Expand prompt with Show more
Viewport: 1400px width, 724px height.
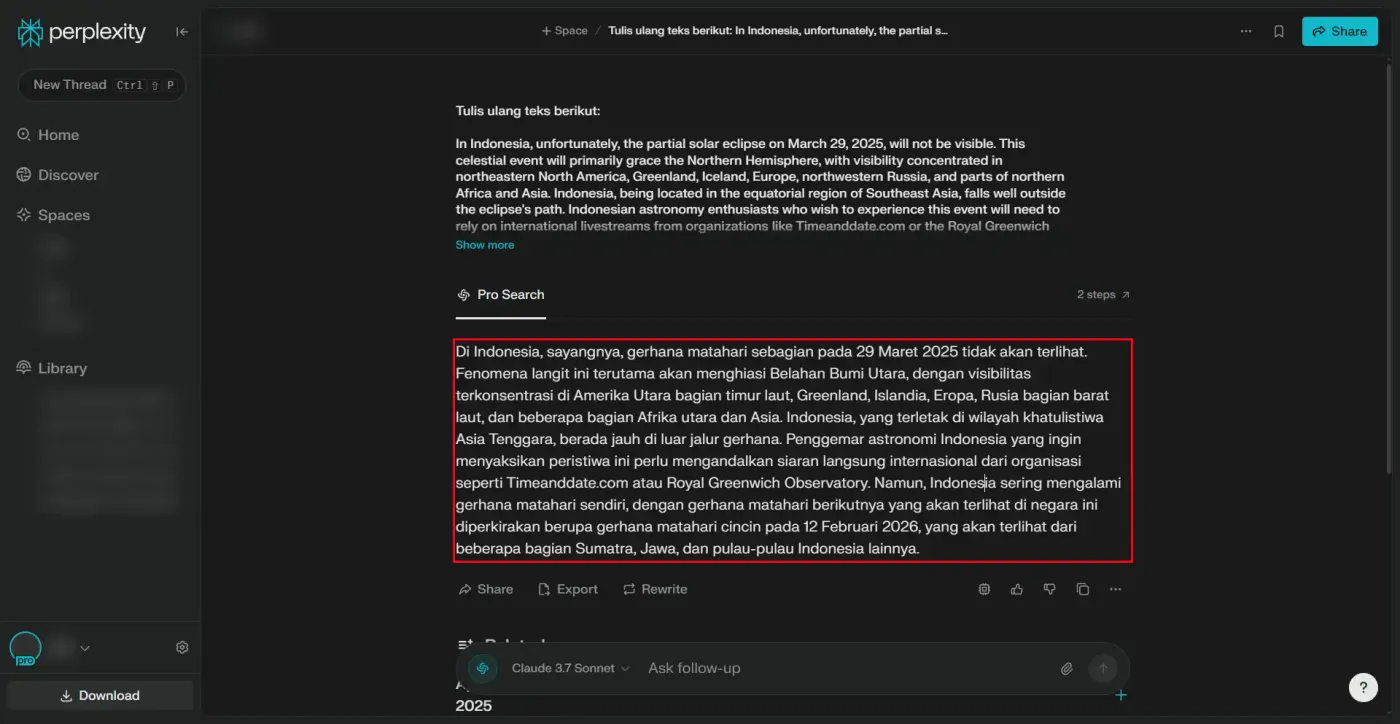pos(485,245)
